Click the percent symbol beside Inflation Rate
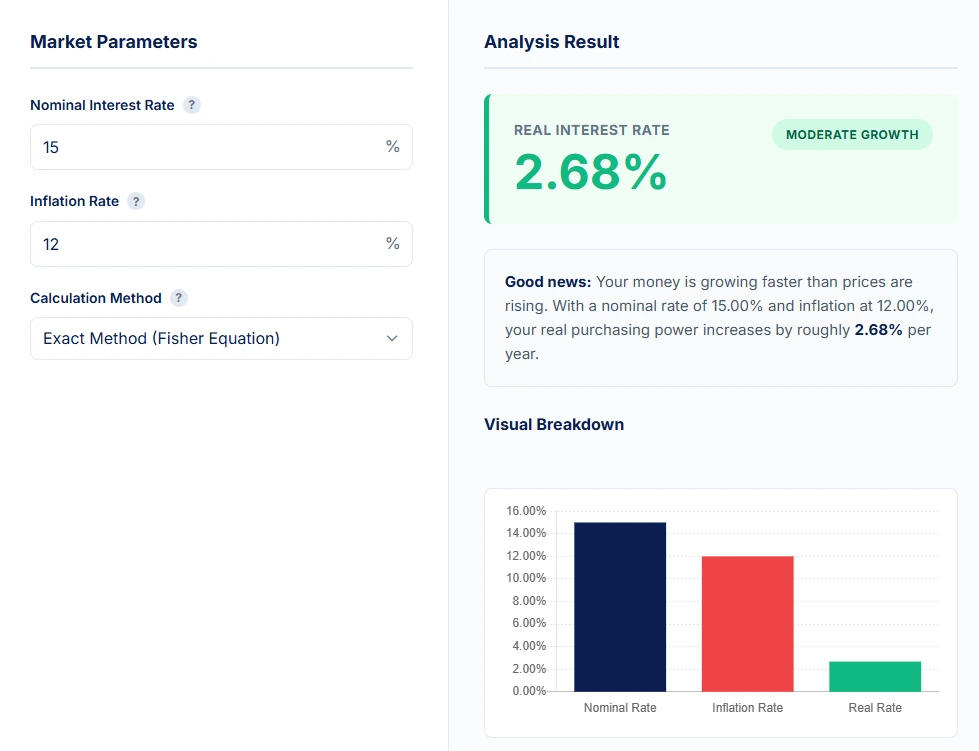 coord(392,243)
